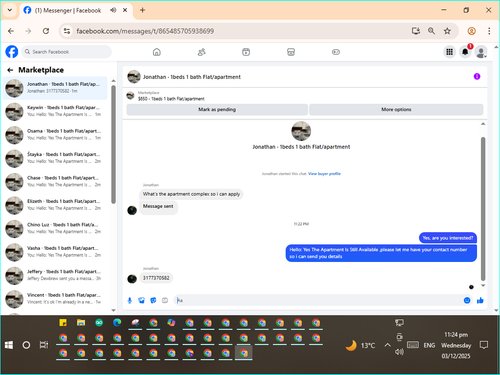Viewport: 500px width, 375px height.
Task: Choose a sticker icon in composer
Action: 153,301
